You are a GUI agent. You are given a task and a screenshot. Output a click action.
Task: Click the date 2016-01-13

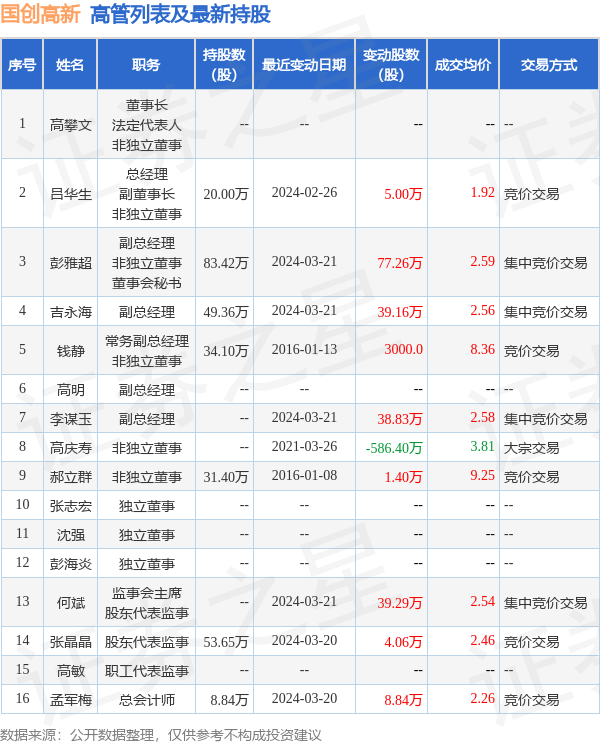click(x=304, y=350)
